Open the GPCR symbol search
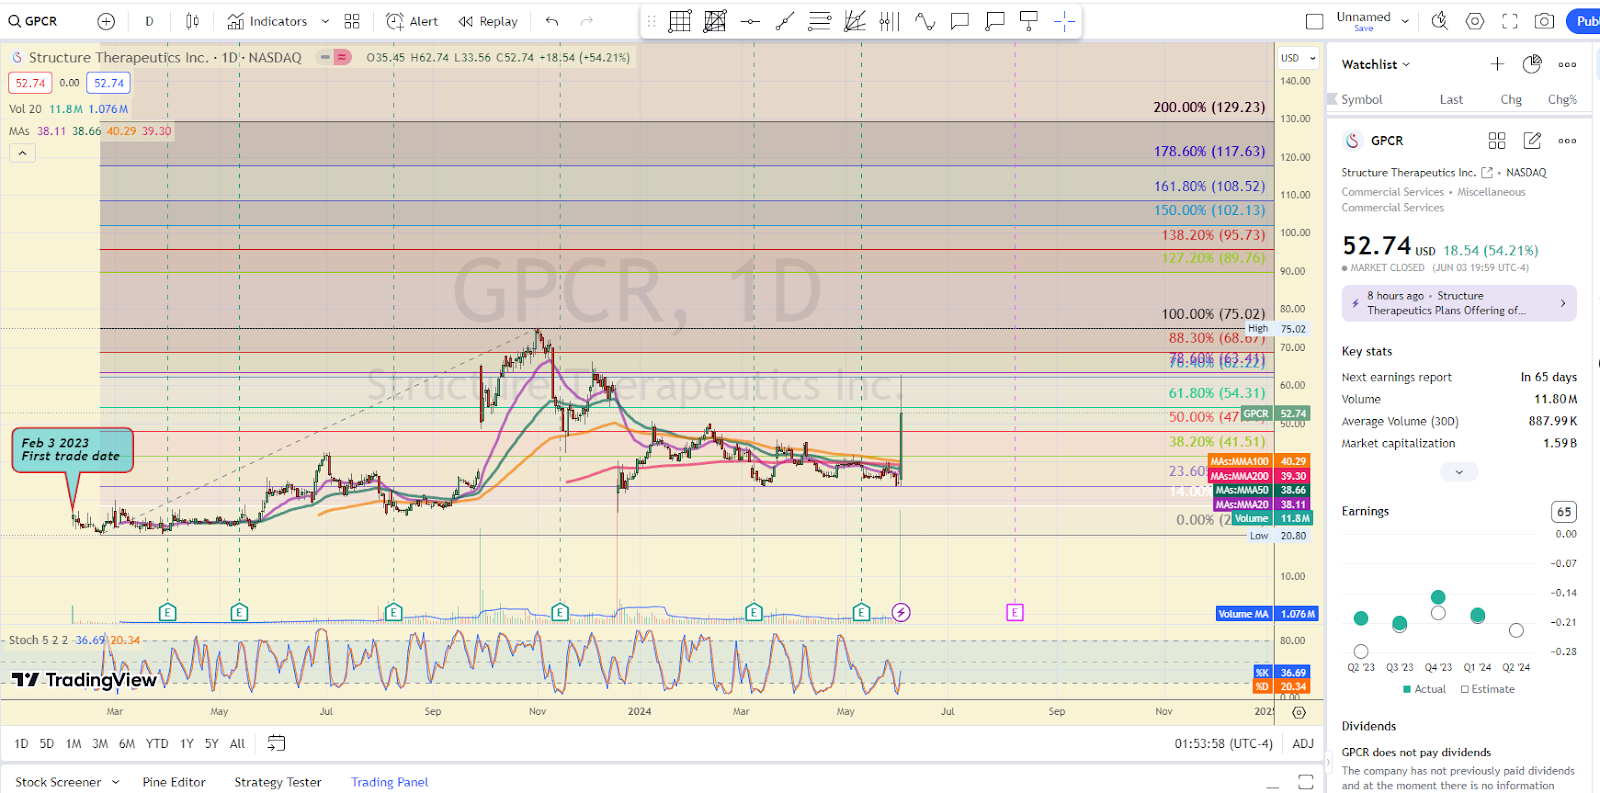Screen dimensions: 1600x793 pos(34,21)
